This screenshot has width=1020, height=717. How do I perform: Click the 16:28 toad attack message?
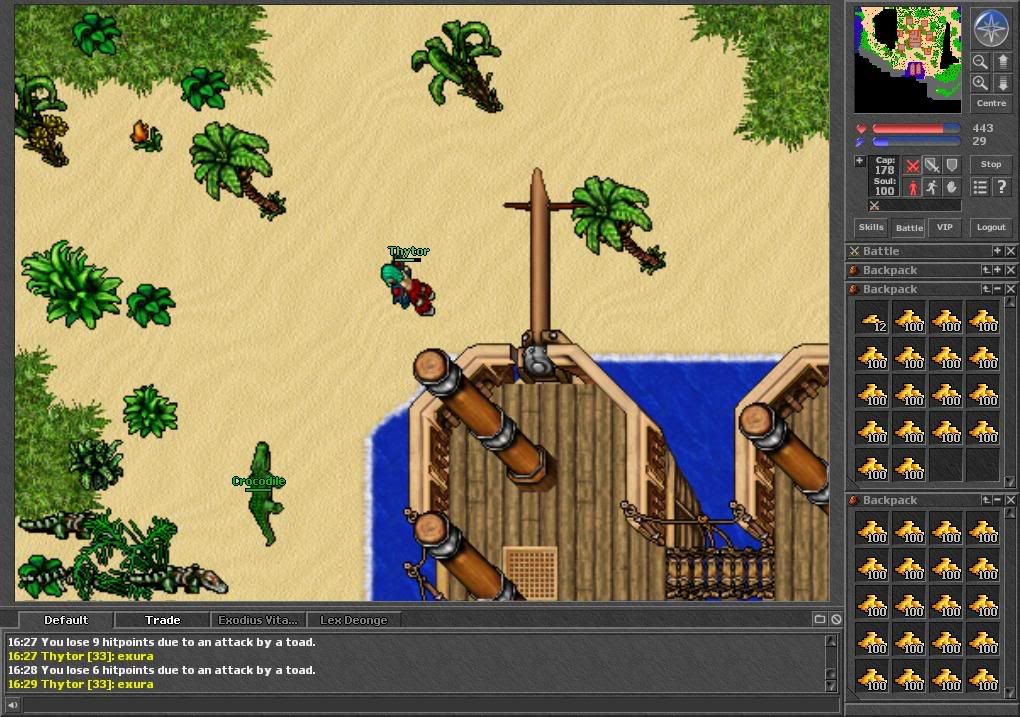pos(161,670)
